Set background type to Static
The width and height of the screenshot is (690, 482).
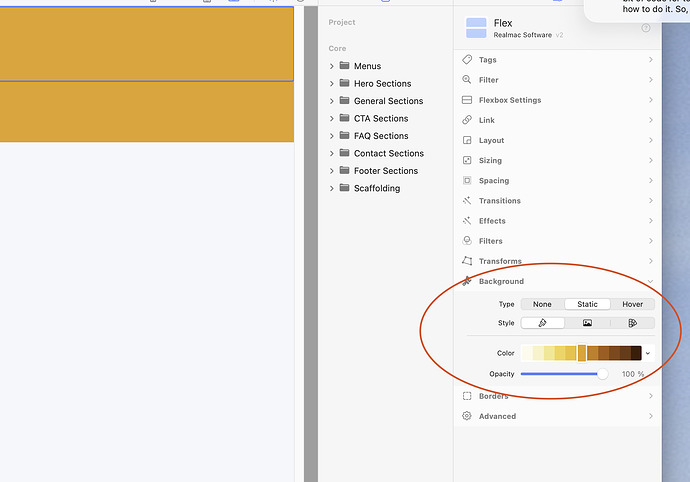[587, 304]
